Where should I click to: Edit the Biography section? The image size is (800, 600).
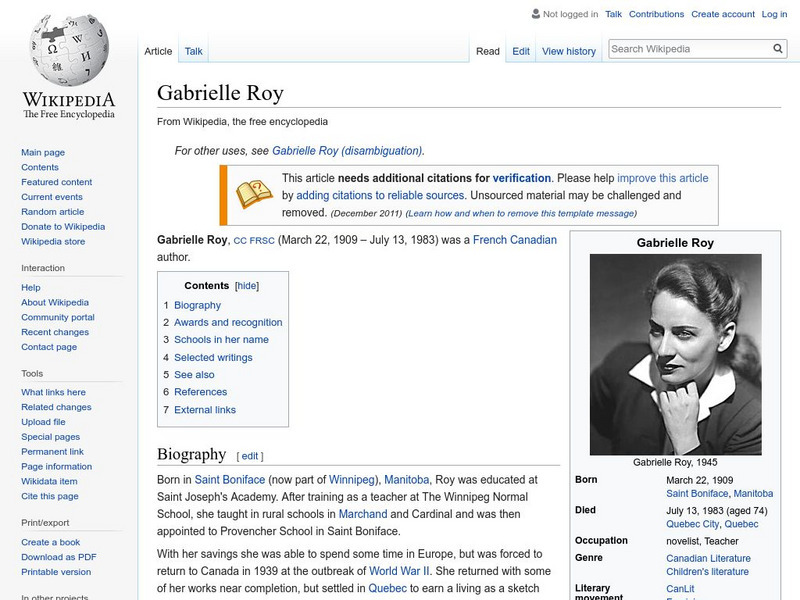[x=249, y=456]
